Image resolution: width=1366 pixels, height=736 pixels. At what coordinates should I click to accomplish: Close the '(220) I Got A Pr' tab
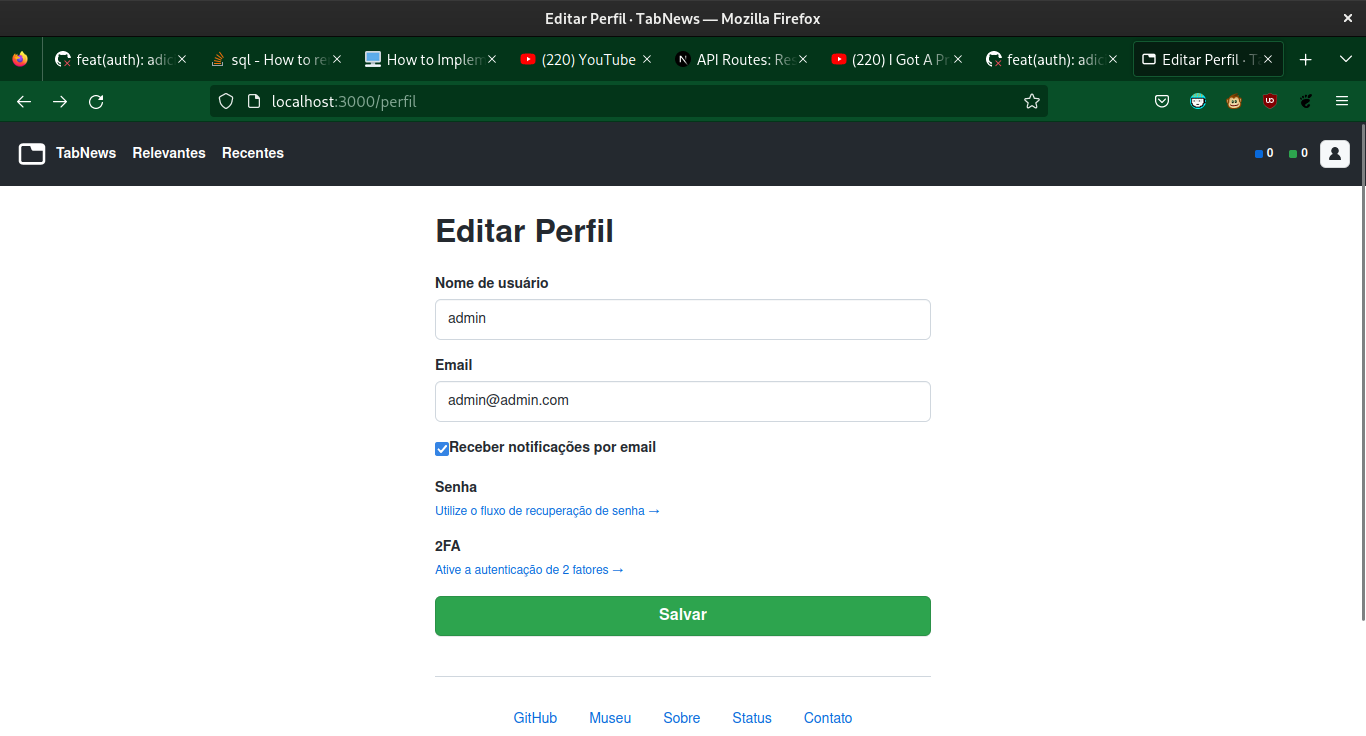click(x=958, y=60)
